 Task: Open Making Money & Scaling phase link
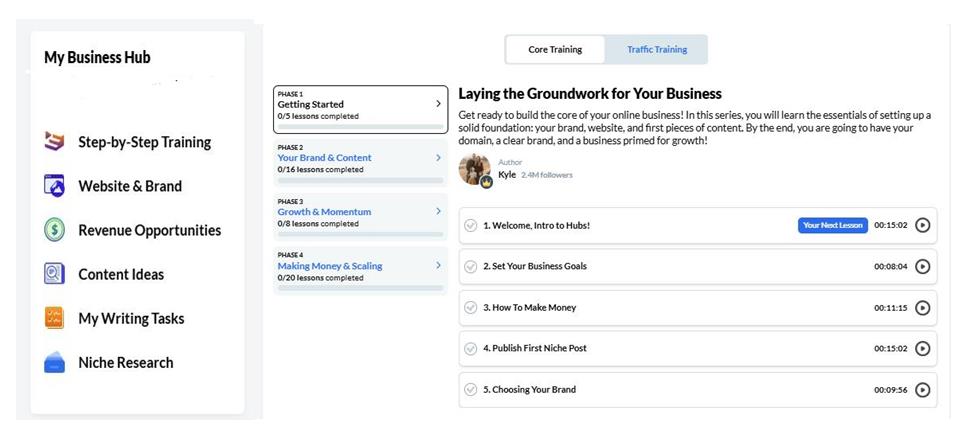330,266
